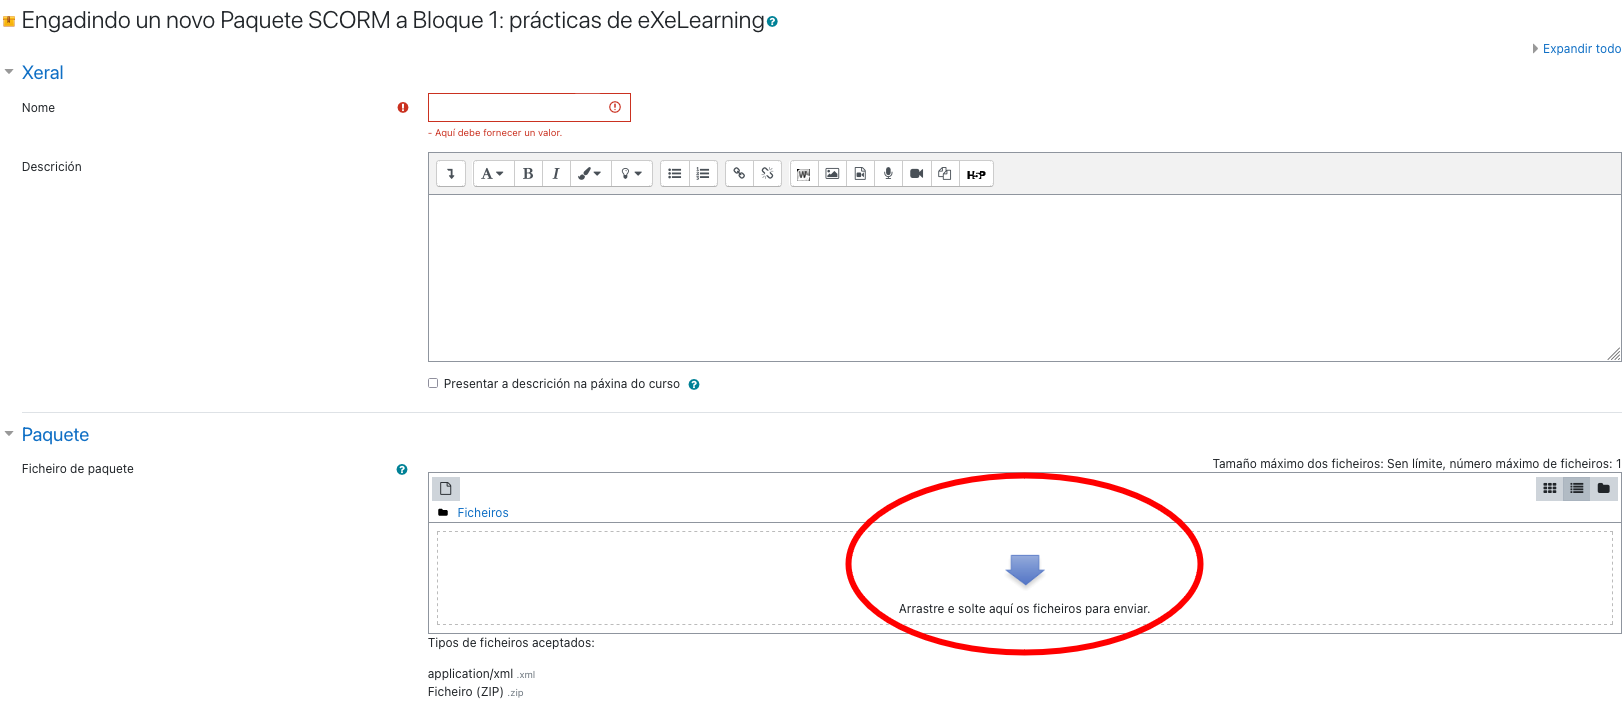Screen dimensions: 1624x704
Task: Open help for Ficheiro de paquete
Action: (x=402, y=470)
